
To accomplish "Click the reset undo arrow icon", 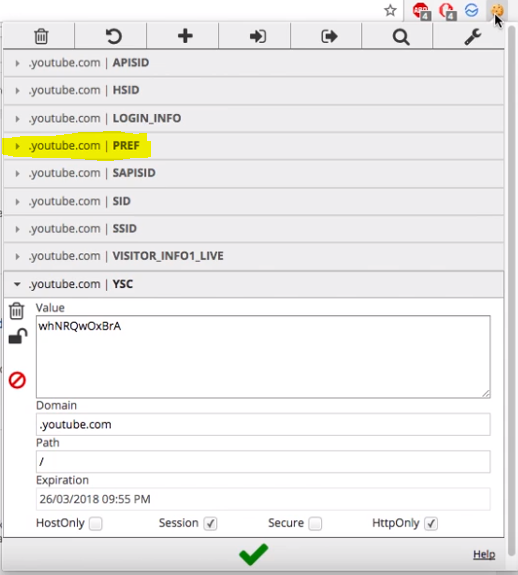I will pos(113,36).
